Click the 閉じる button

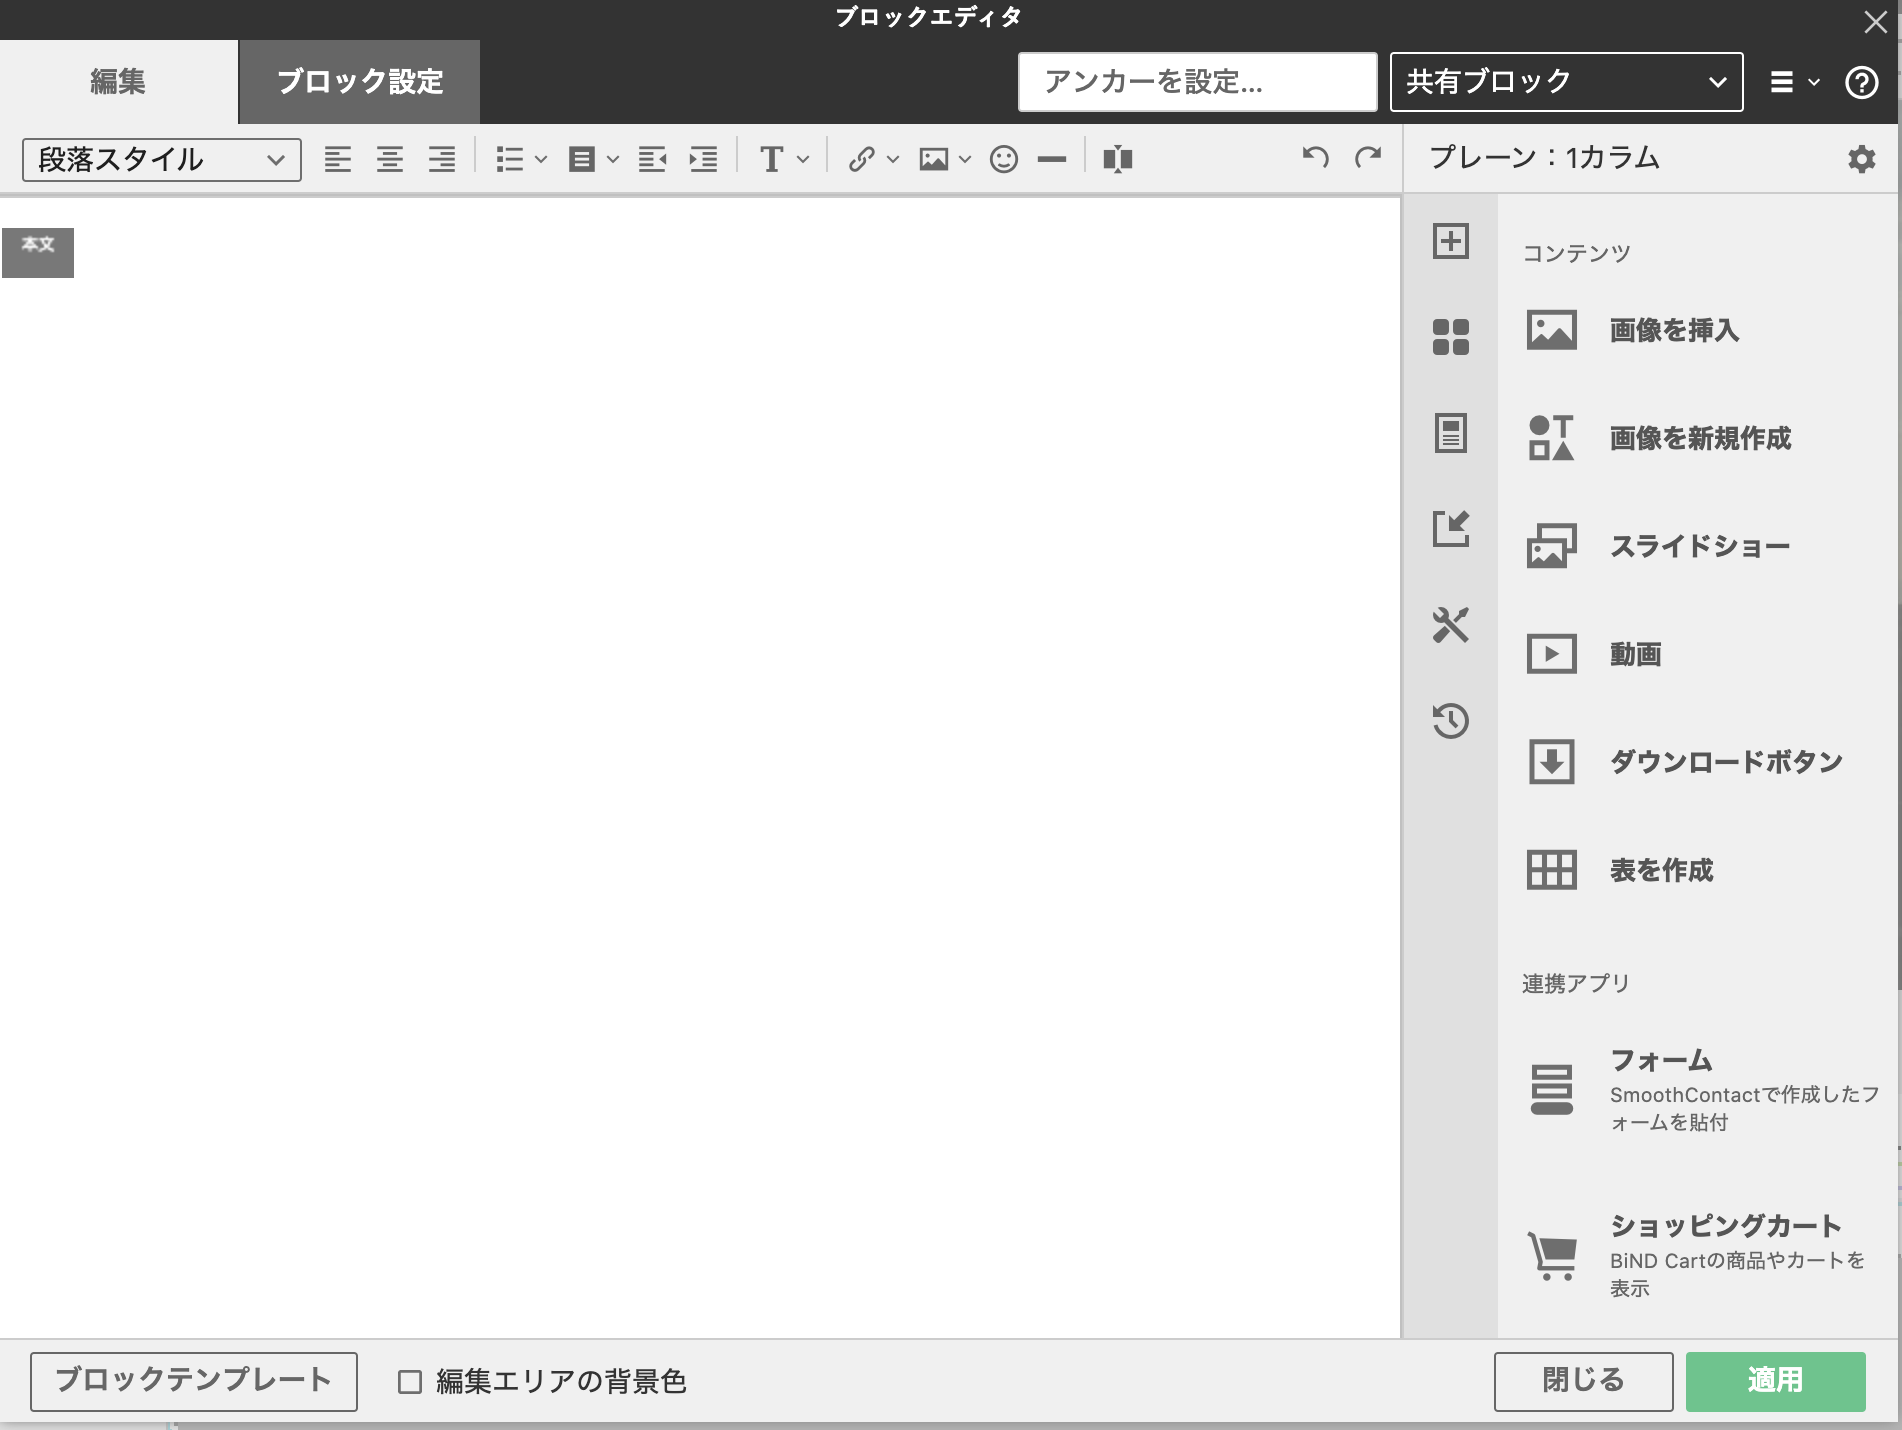[x=1584, y=1382]
